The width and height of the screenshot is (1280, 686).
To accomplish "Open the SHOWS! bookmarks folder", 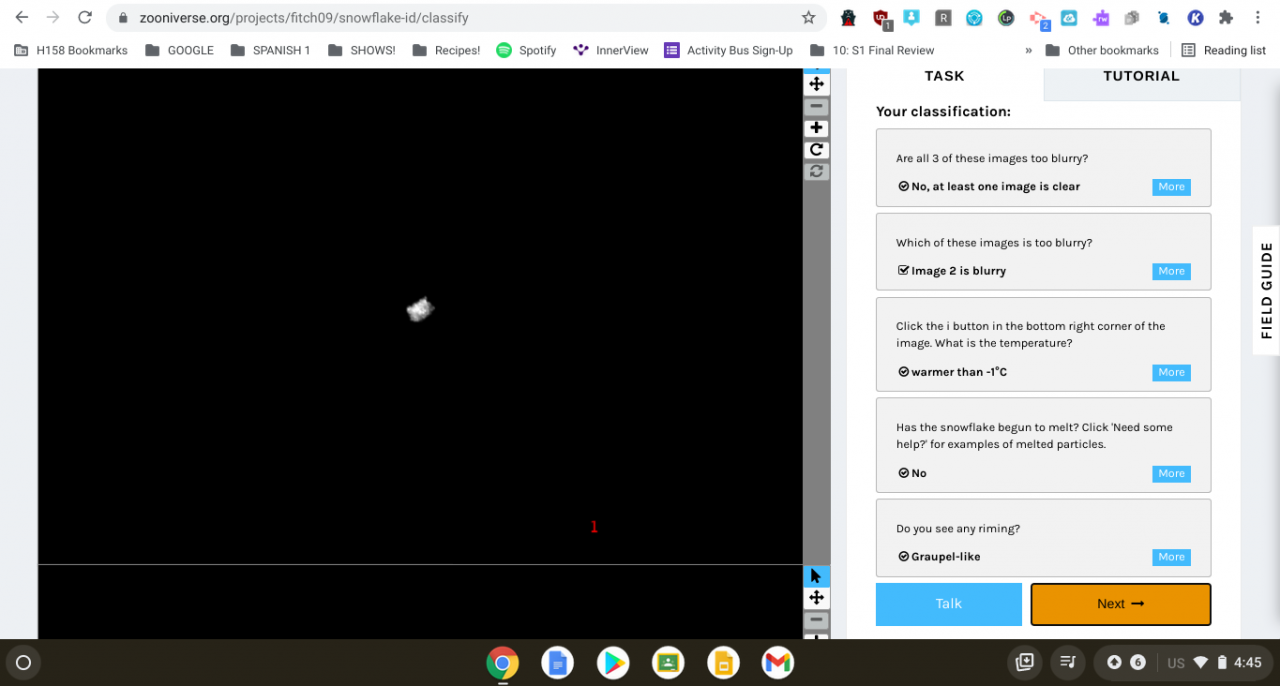I will click(361, 50).
